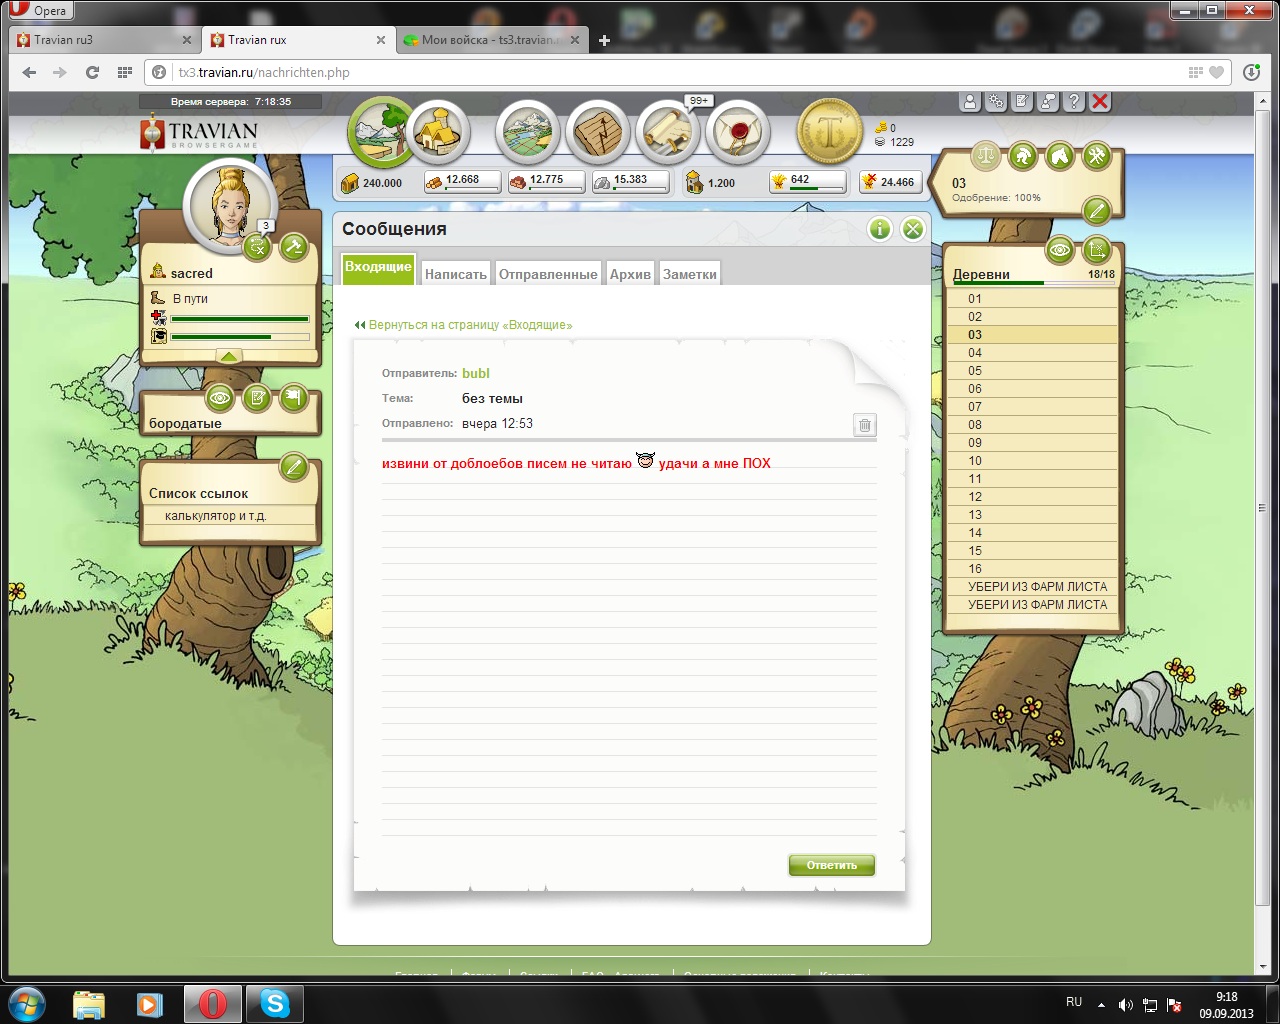Open the workshop tools icon

pyautogui.click(x=1097, y=156)
